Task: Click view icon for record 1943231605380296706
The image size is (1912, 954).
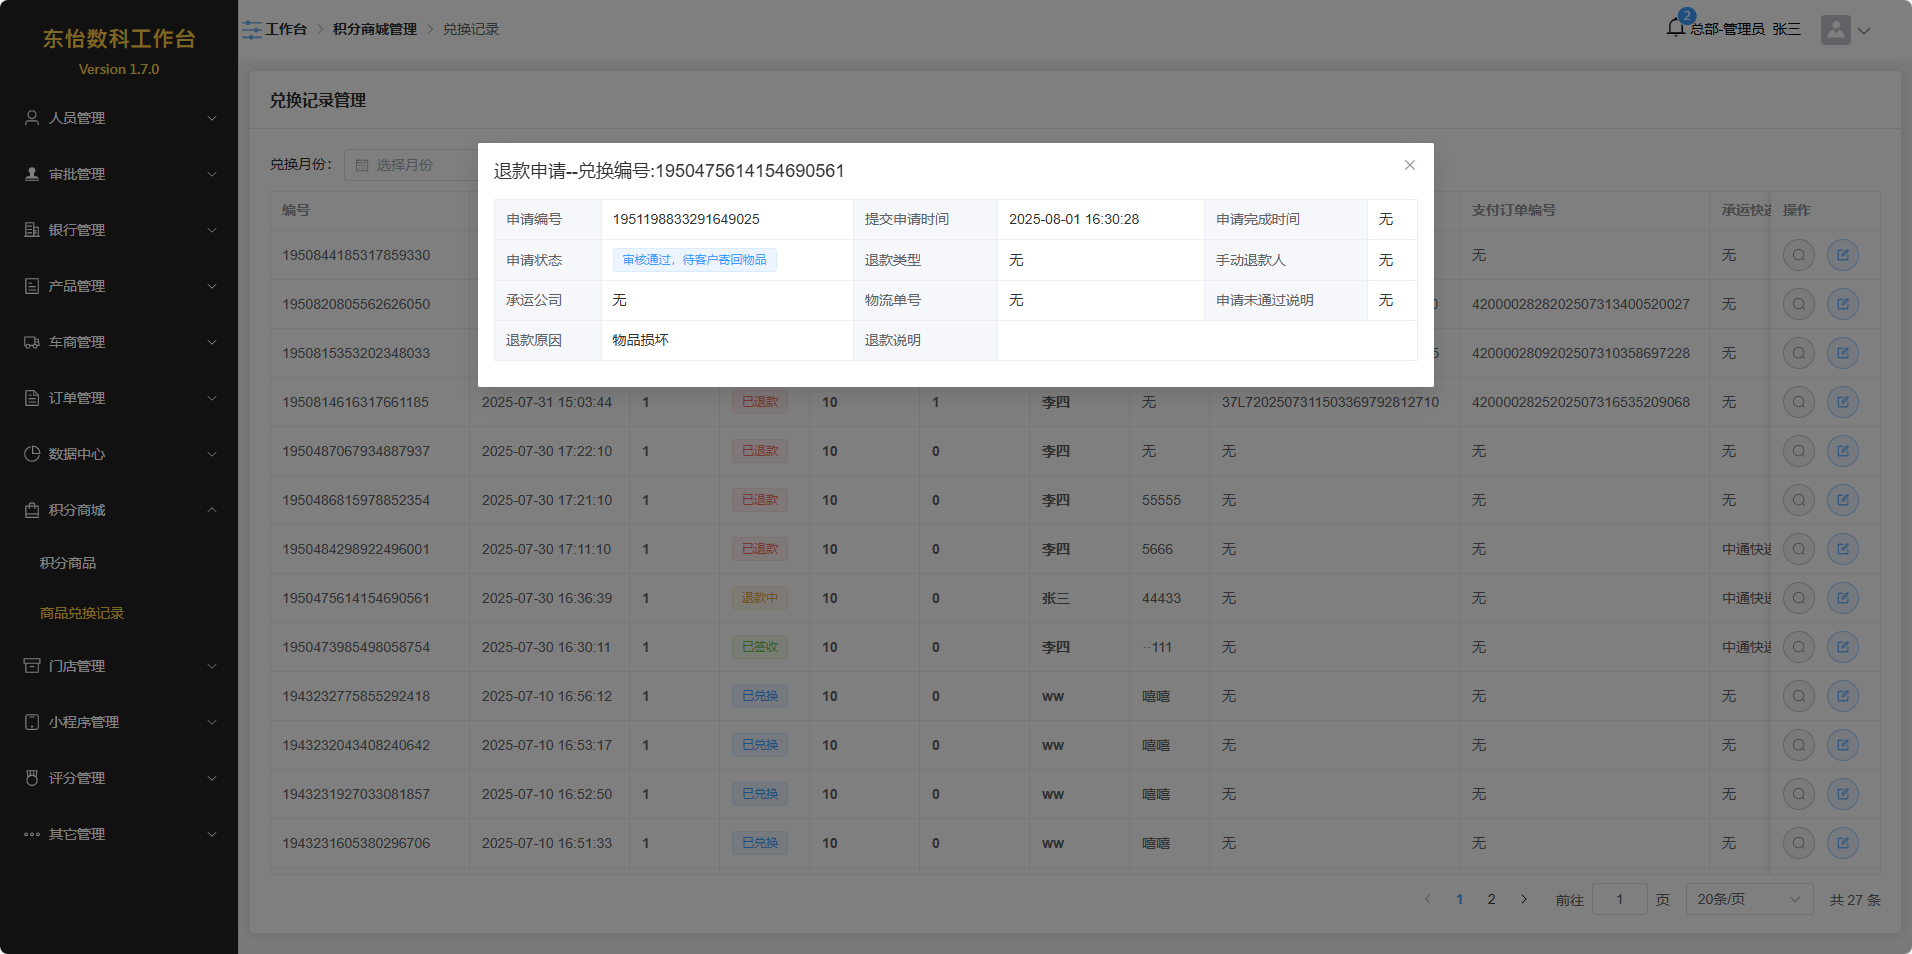Action: (1798, 843)
